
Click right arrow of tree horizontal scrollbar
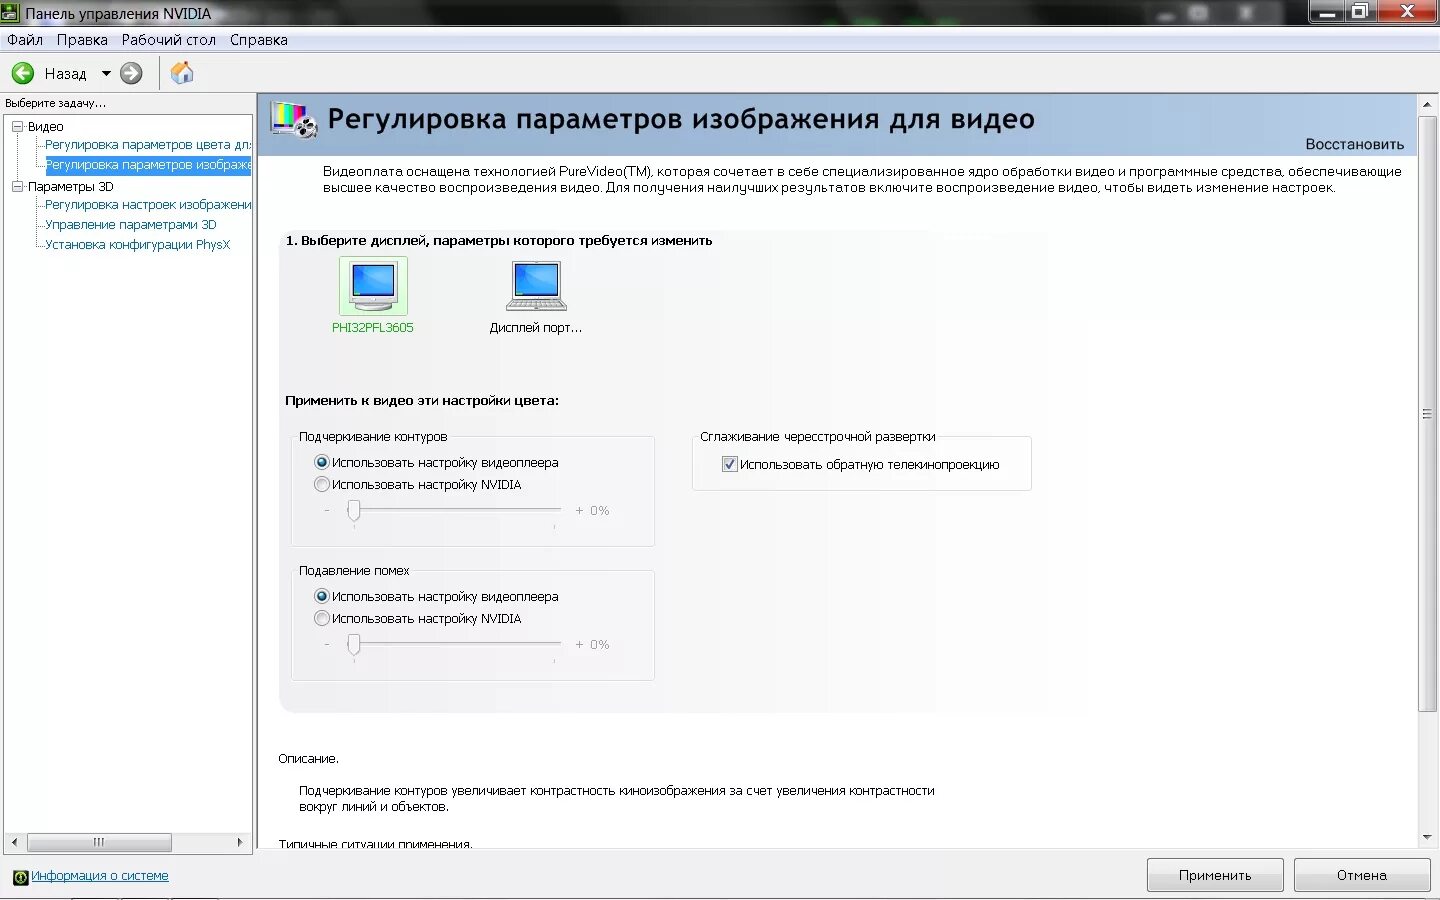240,842
